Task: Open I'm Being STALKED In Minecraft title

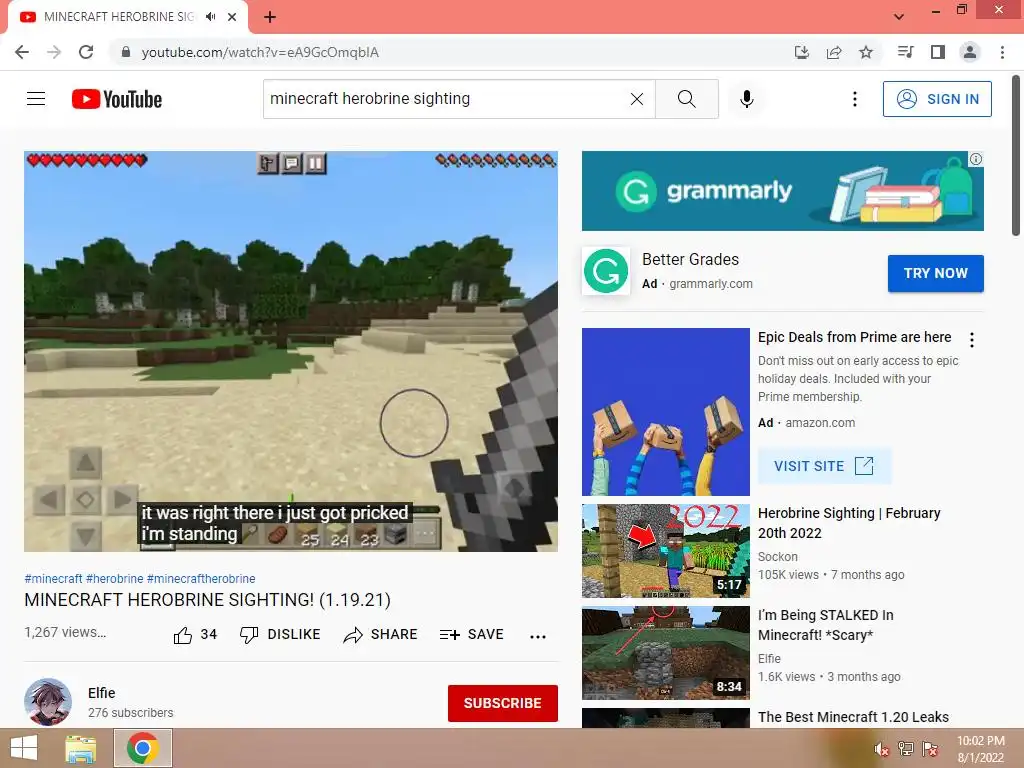Action: (x=825, y=625)
